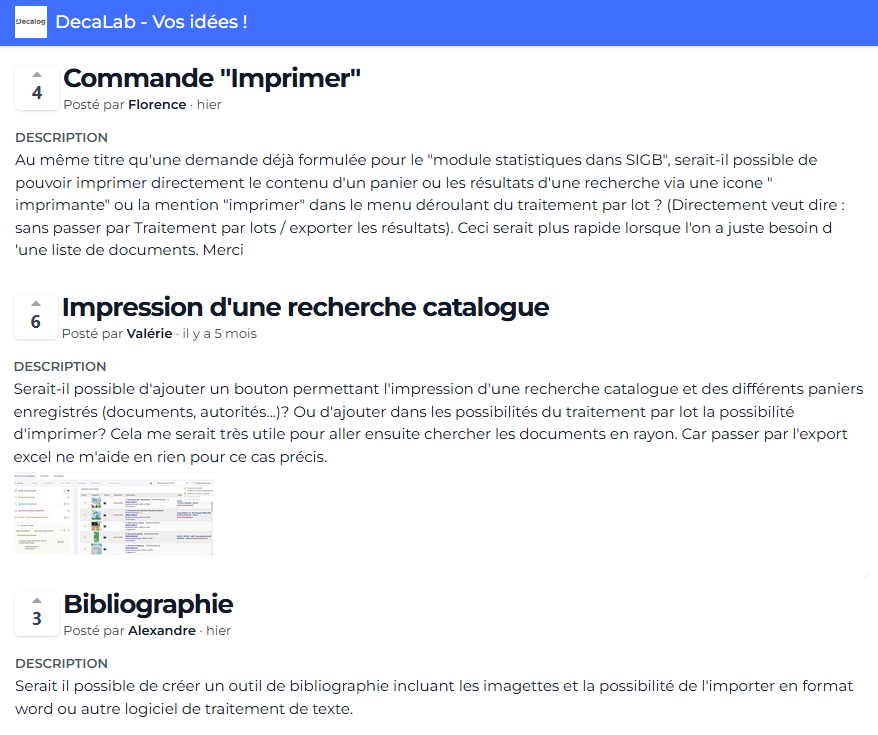Image resolution: width=878 pixels, height=735 pixels.
Task: Upvote the "Impression d'une recherche catalogue" idea
Action: (x=36, y=302)
